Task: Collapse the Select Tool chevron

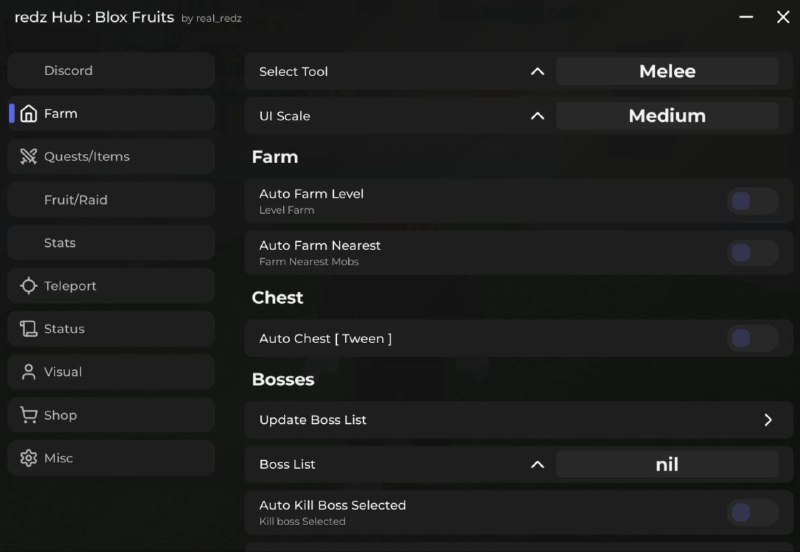Action: pos(537,72)
